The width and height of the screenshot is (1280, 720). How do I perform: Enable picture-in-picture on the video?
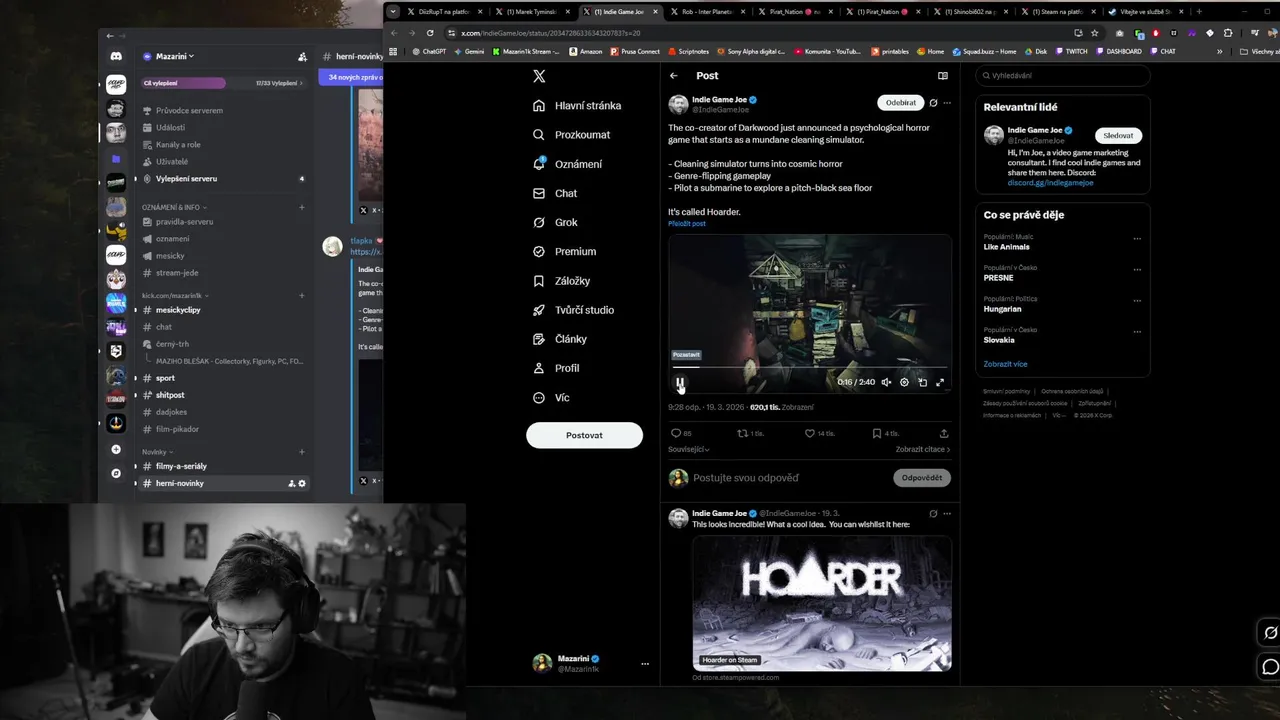tap(922, 382)
